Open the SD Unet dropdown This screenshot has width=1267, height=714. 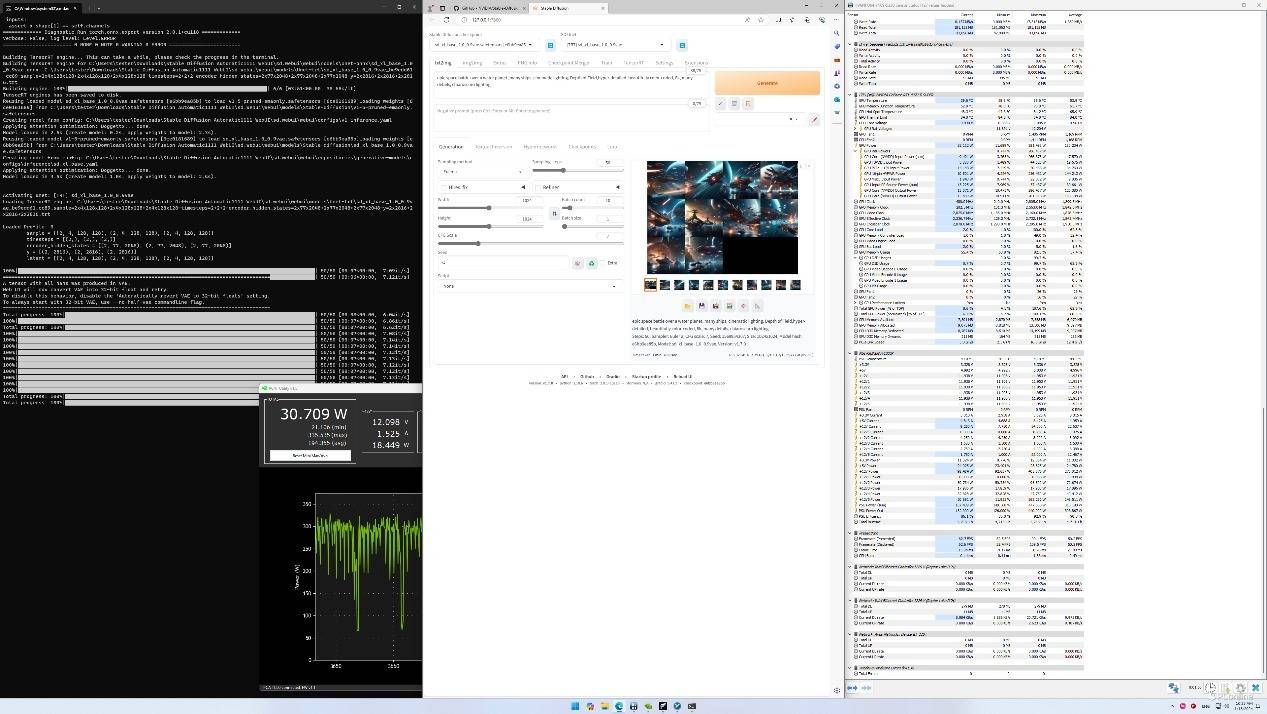click(615, 45)
